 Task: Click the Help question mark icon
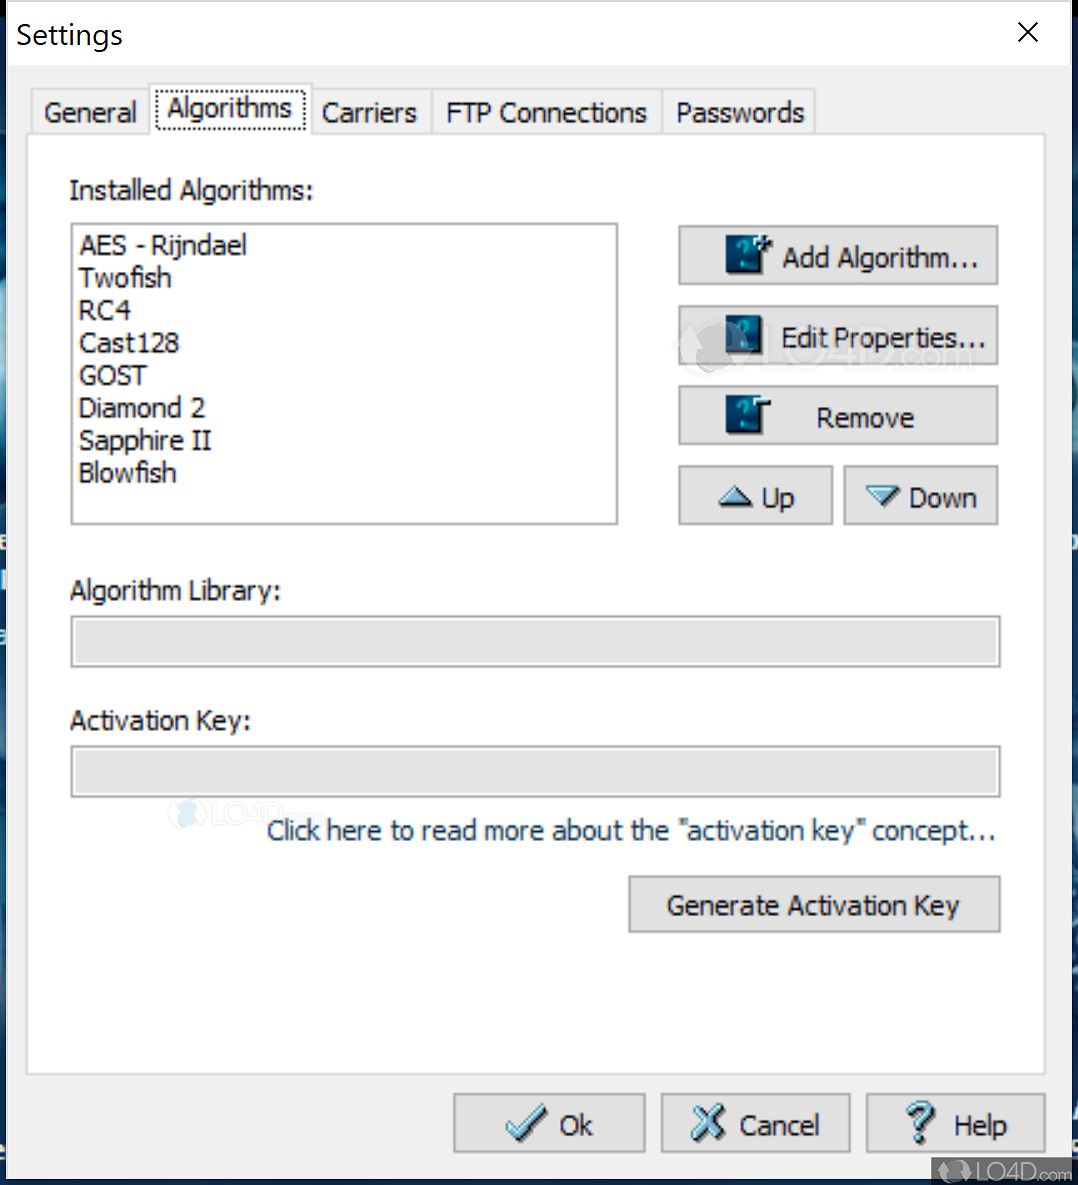(x=919, y=1123)
